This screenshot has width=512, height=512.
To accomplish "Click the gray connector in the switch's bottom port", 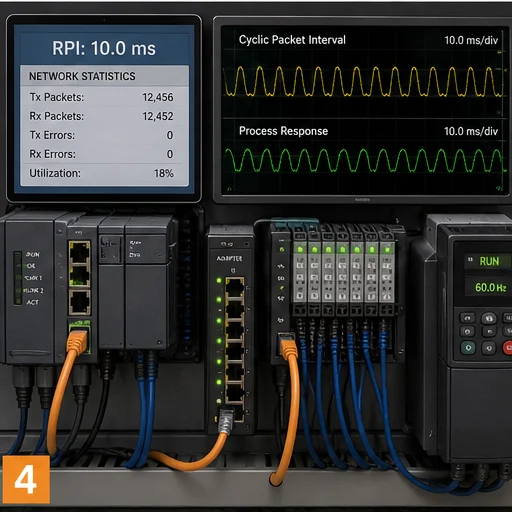I will point(226,420).
